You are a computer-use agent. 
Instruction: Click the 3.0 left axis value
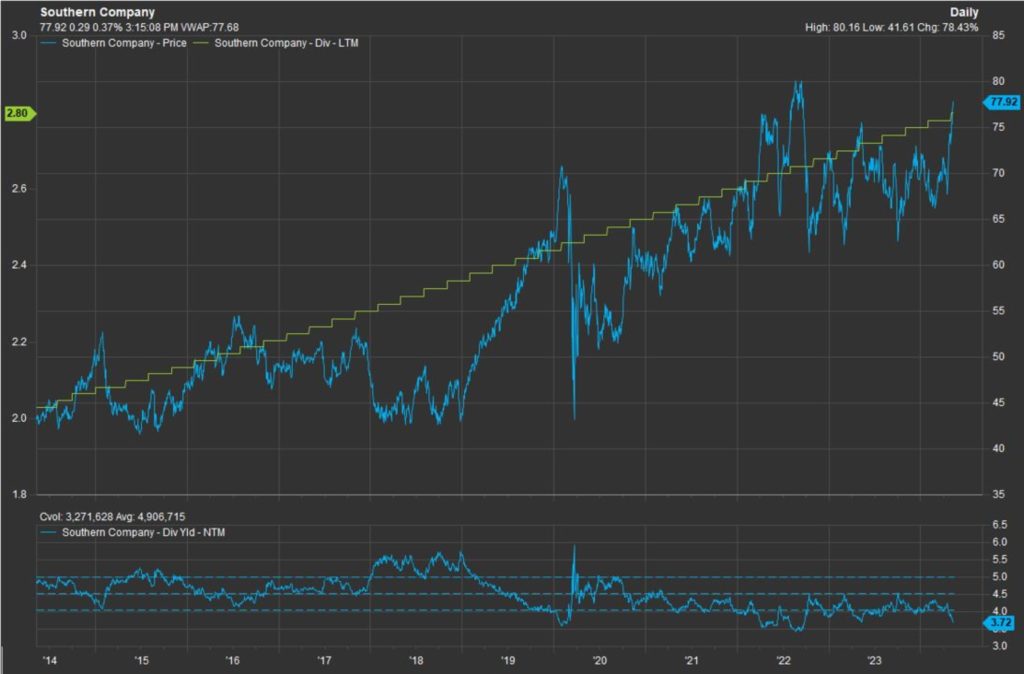(x=20, y=35)
